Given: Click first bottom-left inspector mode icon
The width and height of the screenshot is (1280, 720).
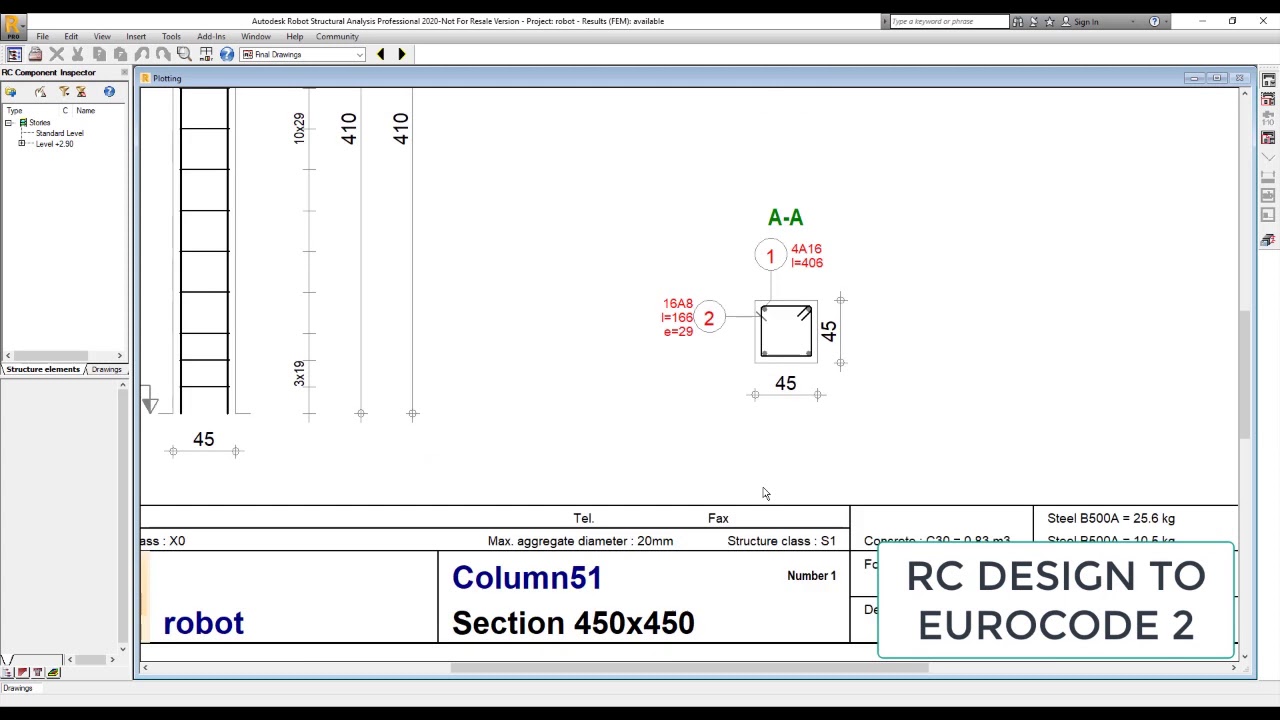Looking at the screenshot, I should tap(8, 673).
